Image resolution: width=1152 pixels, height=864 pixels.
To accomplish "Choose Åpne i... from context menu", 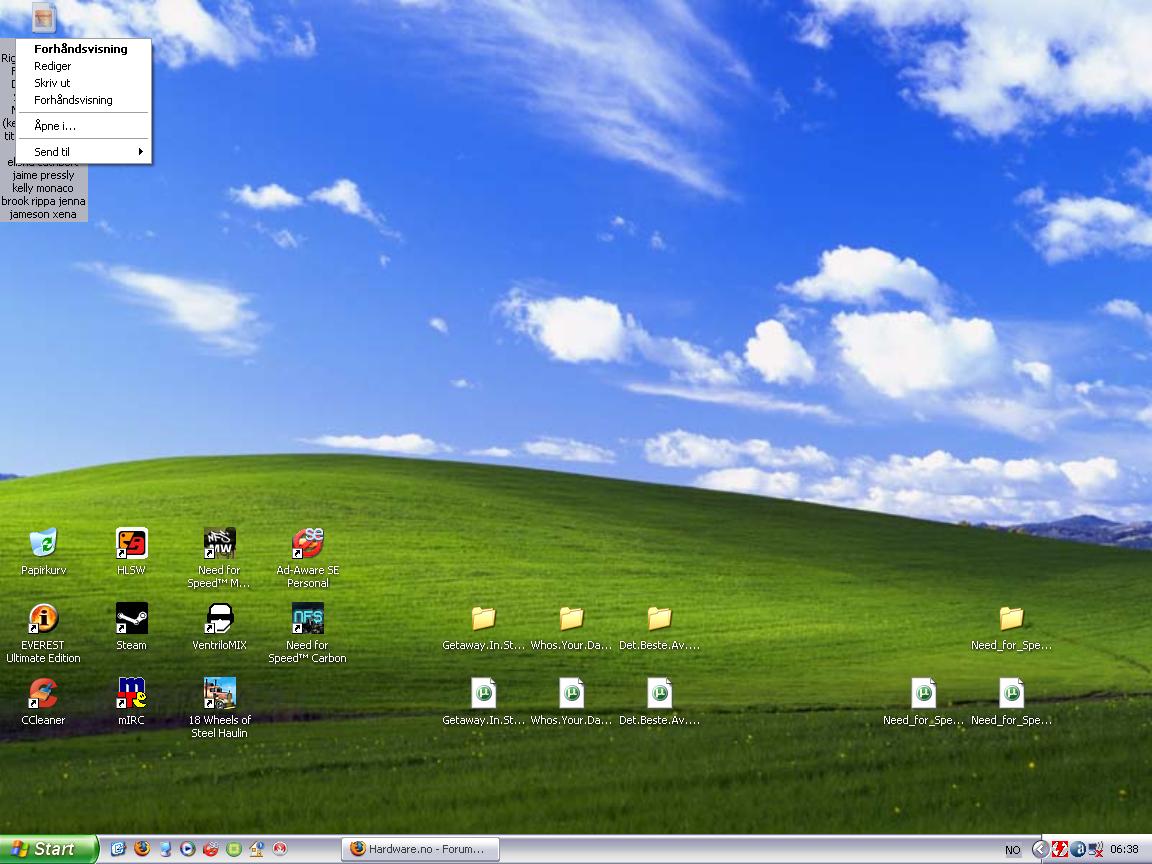I will pos(83,126).
